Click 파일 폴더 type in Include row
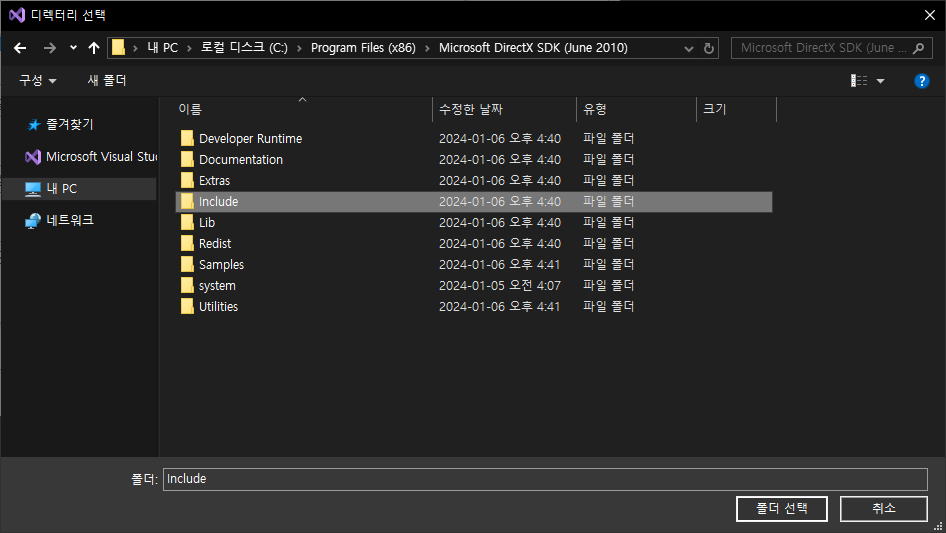This screenshot has width=946, height=533. point(608,202)
